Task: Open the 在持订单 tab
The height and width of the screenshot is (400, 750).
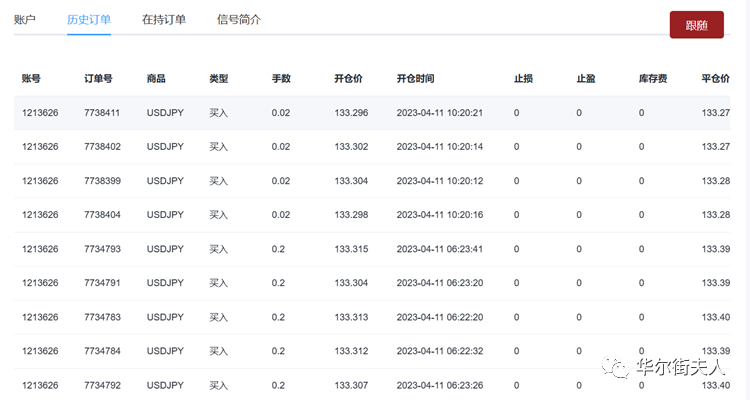Action: tap(164, 20)
